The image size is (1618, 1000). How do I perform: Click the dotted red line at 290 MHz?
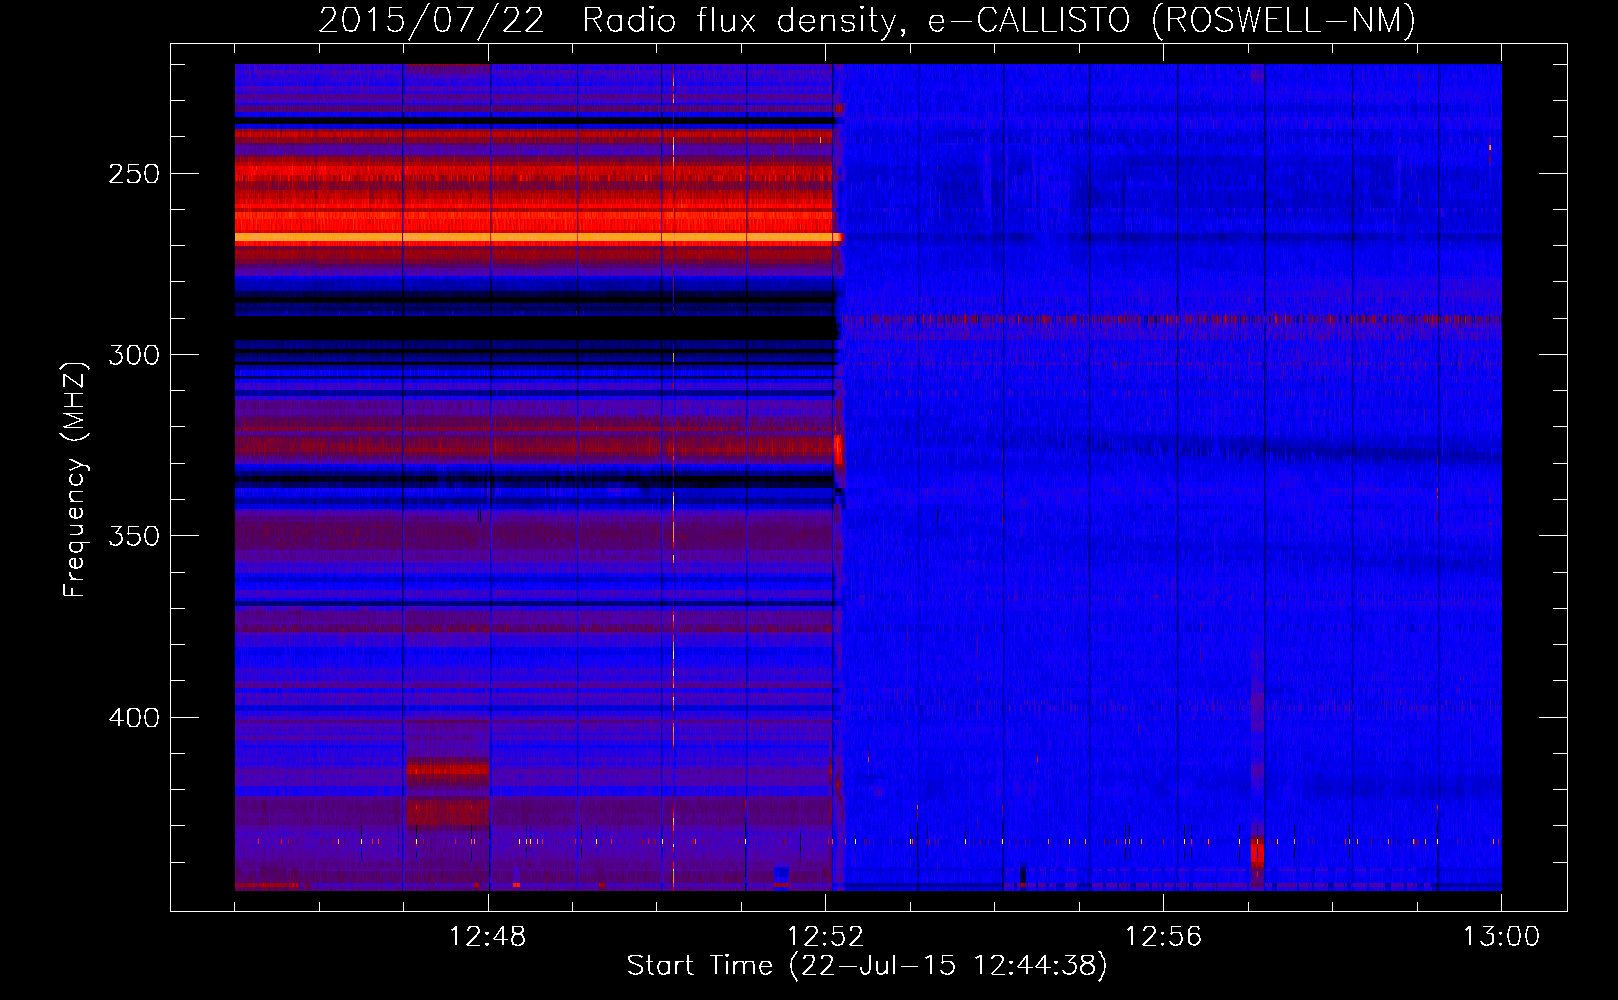coord(1170,320)
